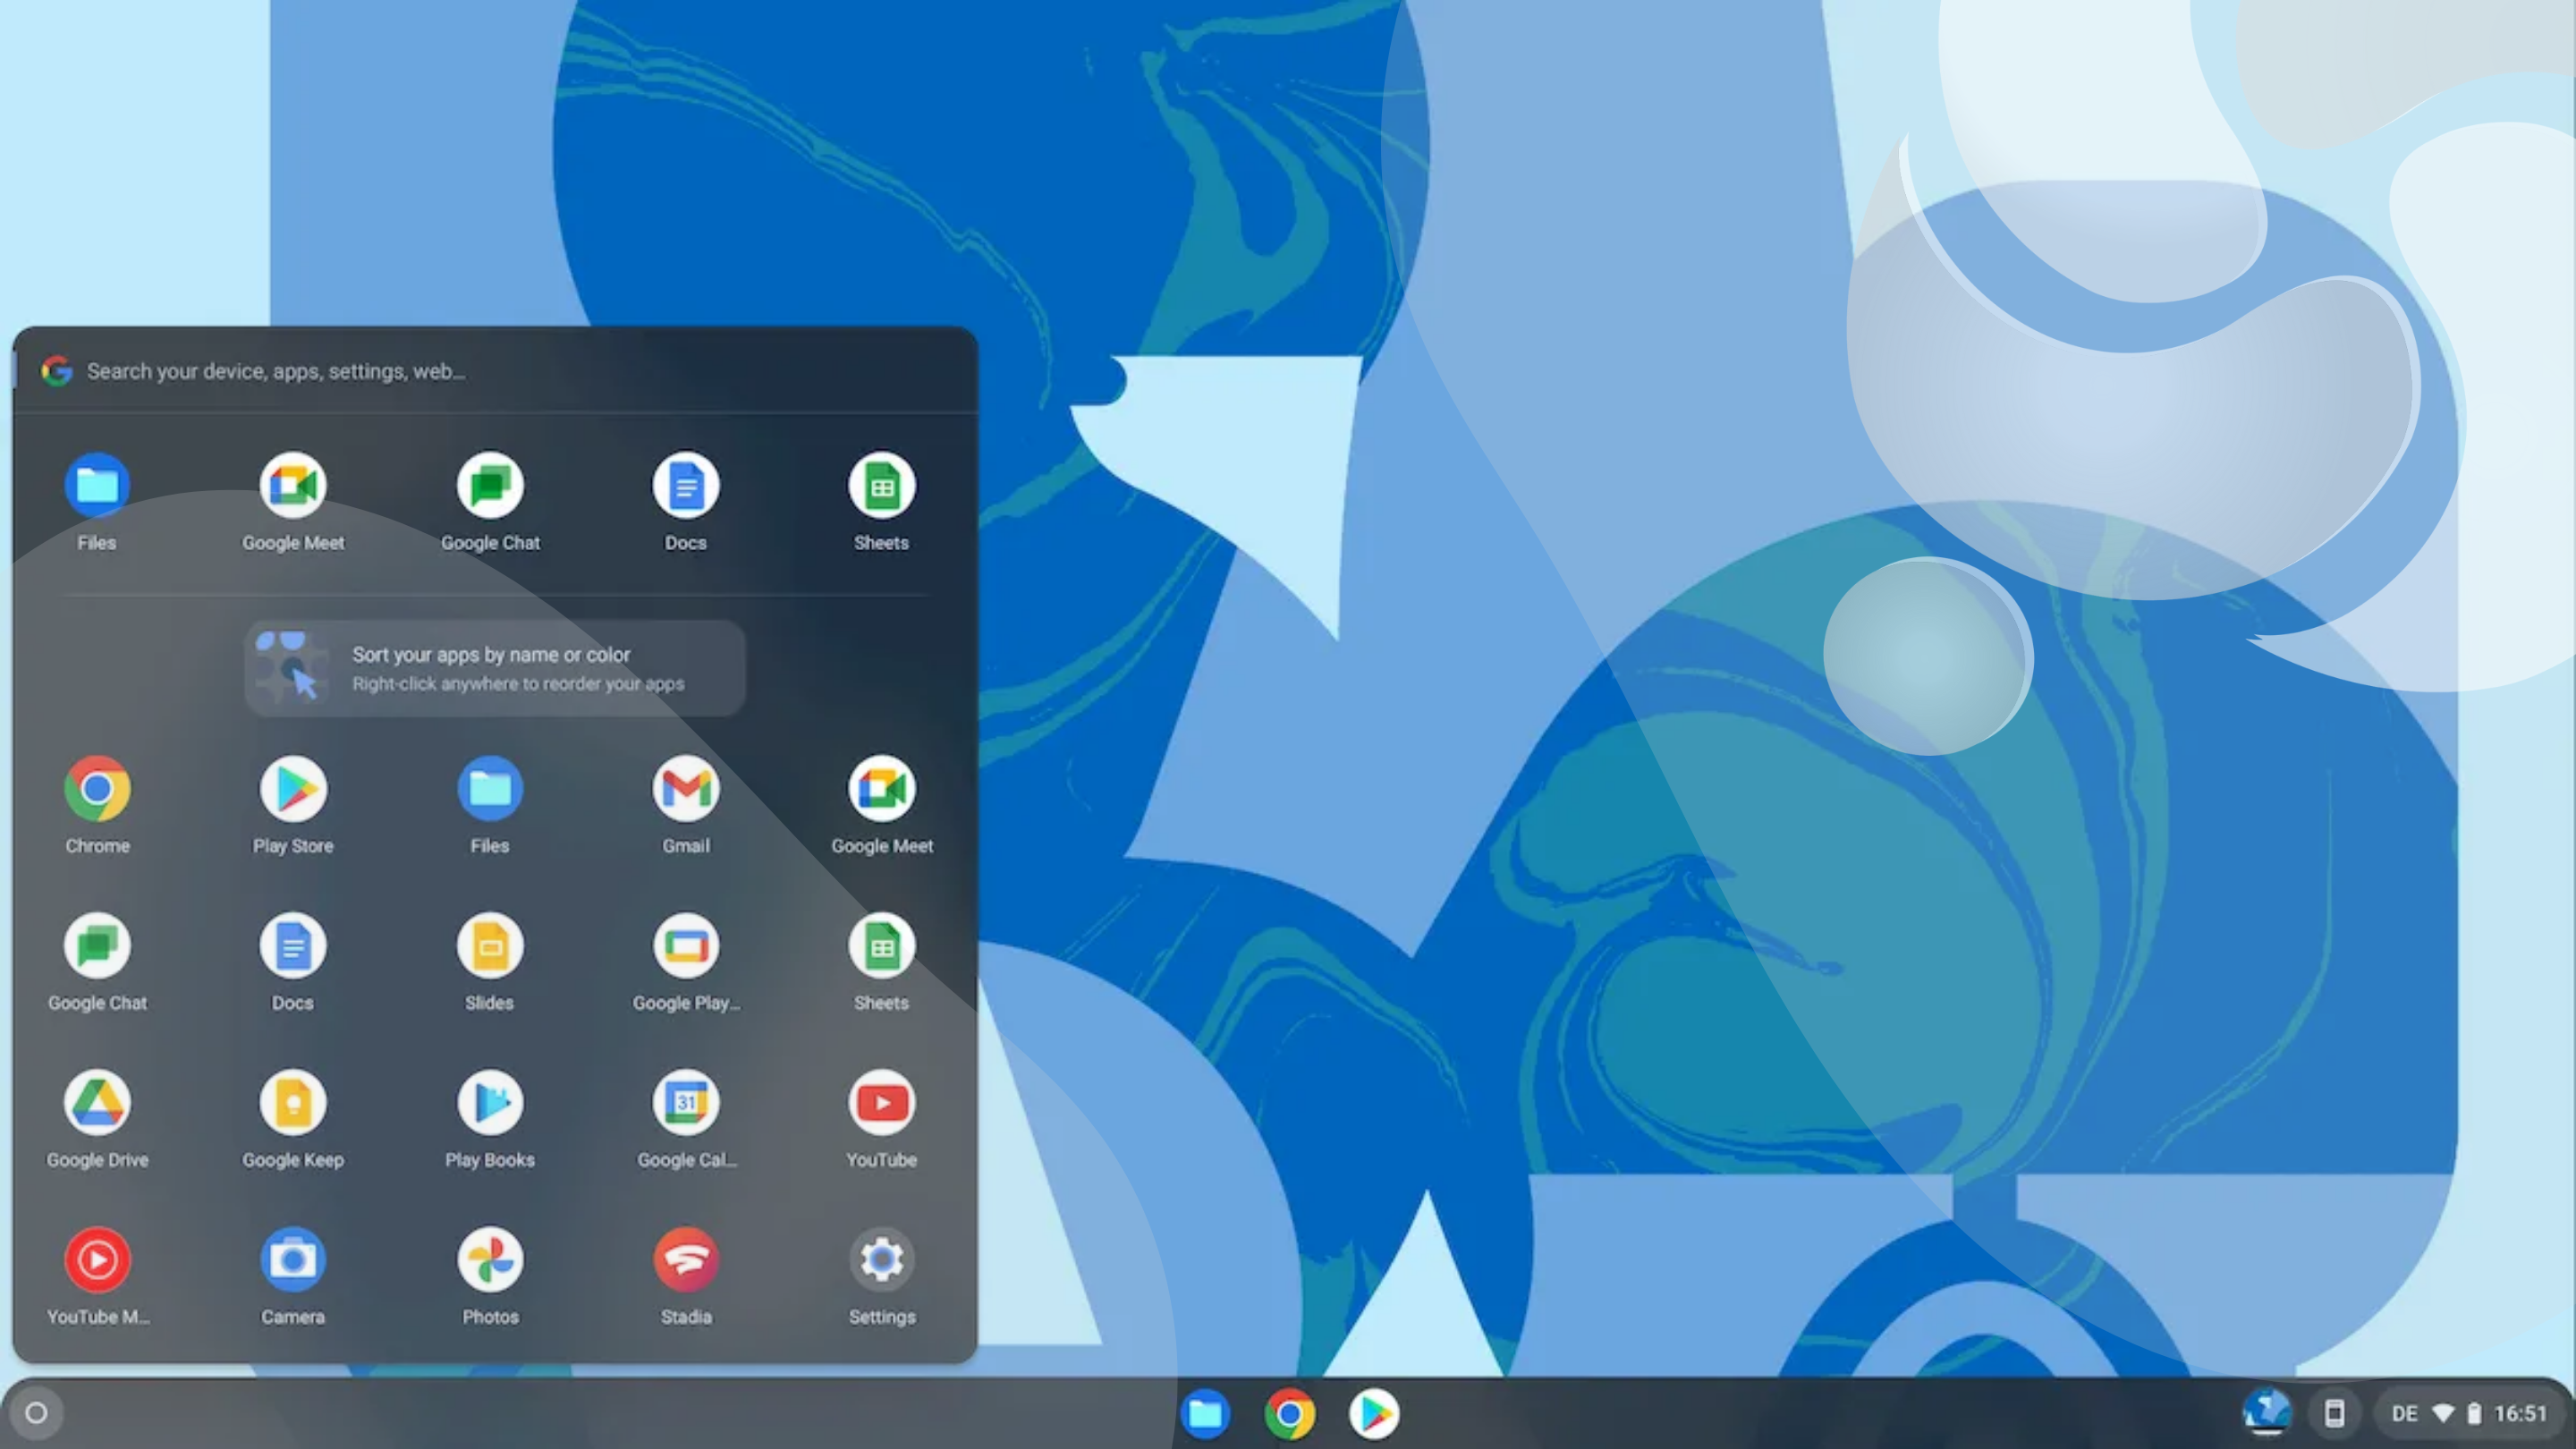2576x1449 pixels.
Task: Click the circular launcher button on the shelf
Action: point(36,1413)
